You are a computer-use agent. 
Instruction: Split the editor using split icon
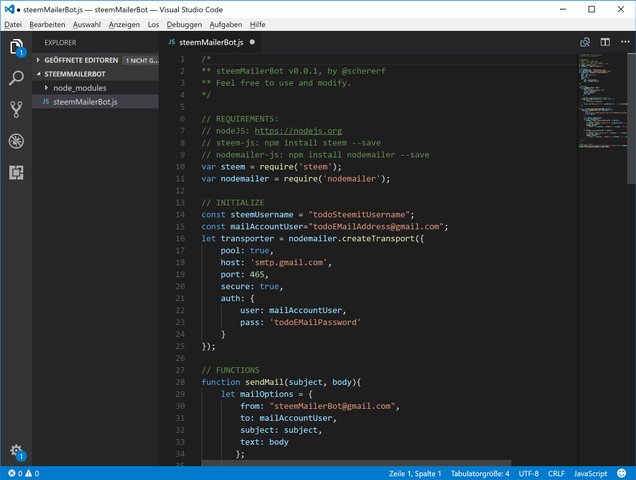tap(605, 42)
